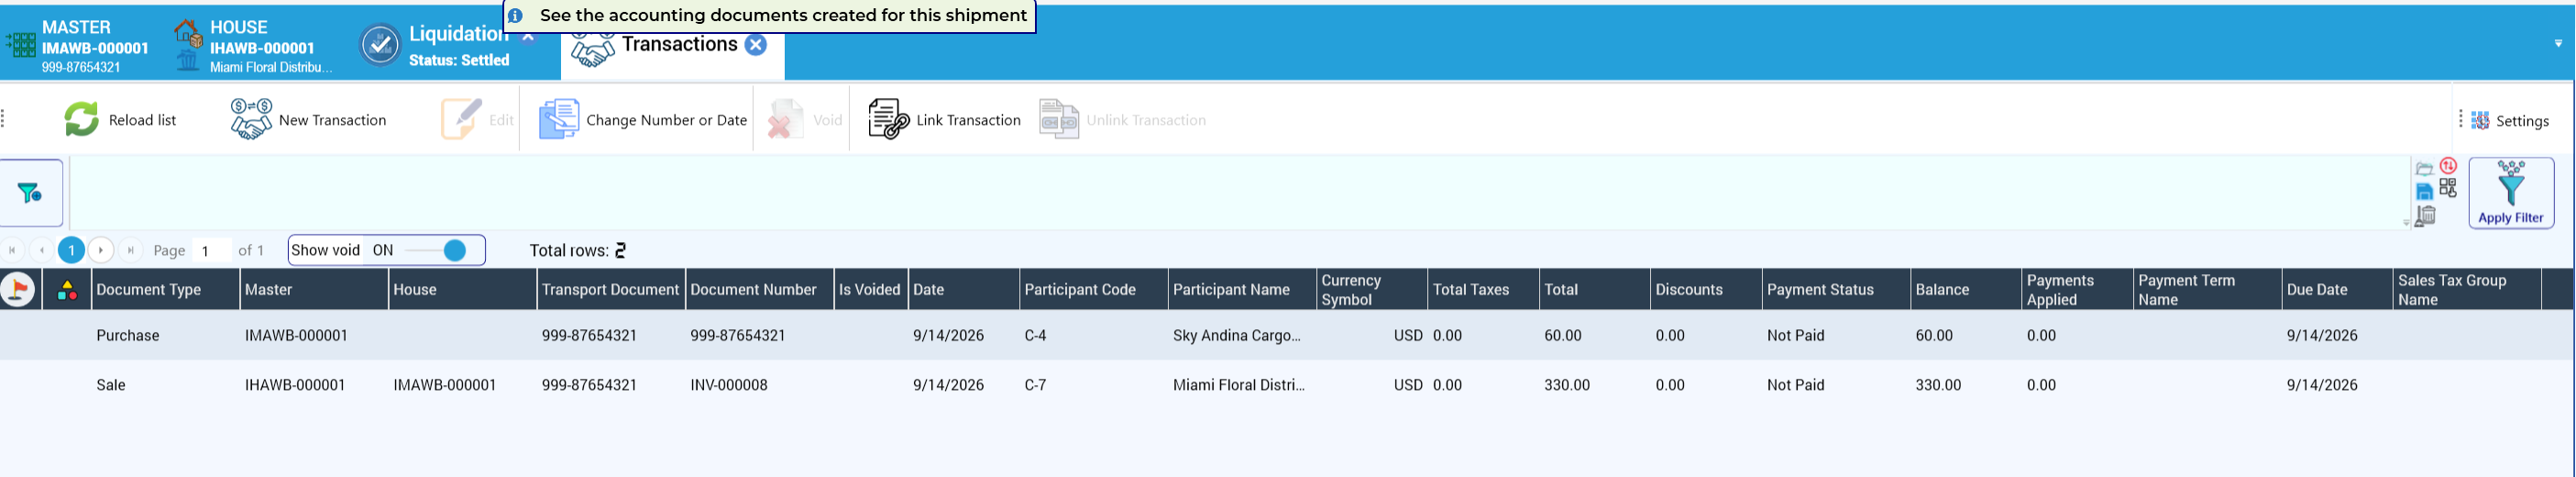Sort by Payment Term Name column
The height and width of the screenshot is (477, 2576).
click(x=2207, y=290)
